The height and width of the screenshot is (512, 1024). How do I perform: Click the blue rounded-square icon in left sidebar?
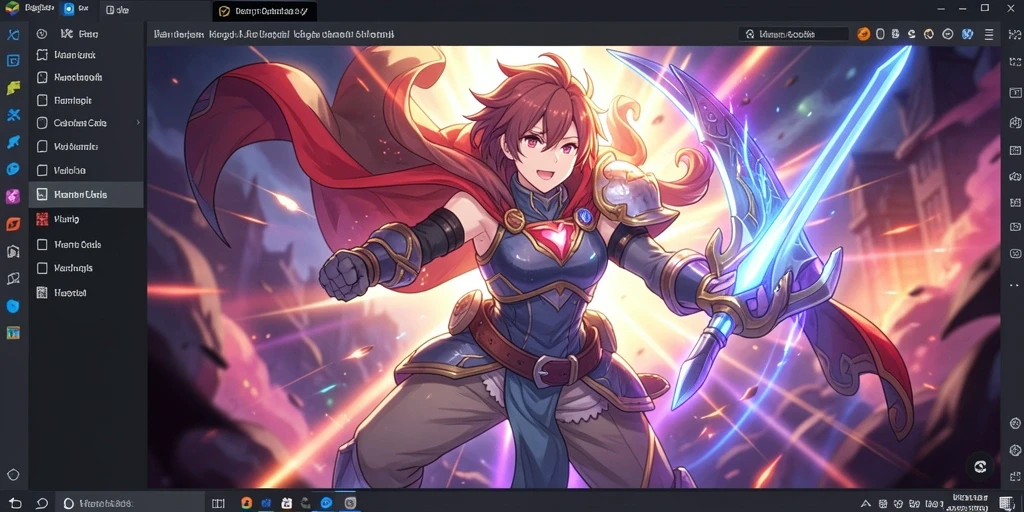(x=12, y=61)
